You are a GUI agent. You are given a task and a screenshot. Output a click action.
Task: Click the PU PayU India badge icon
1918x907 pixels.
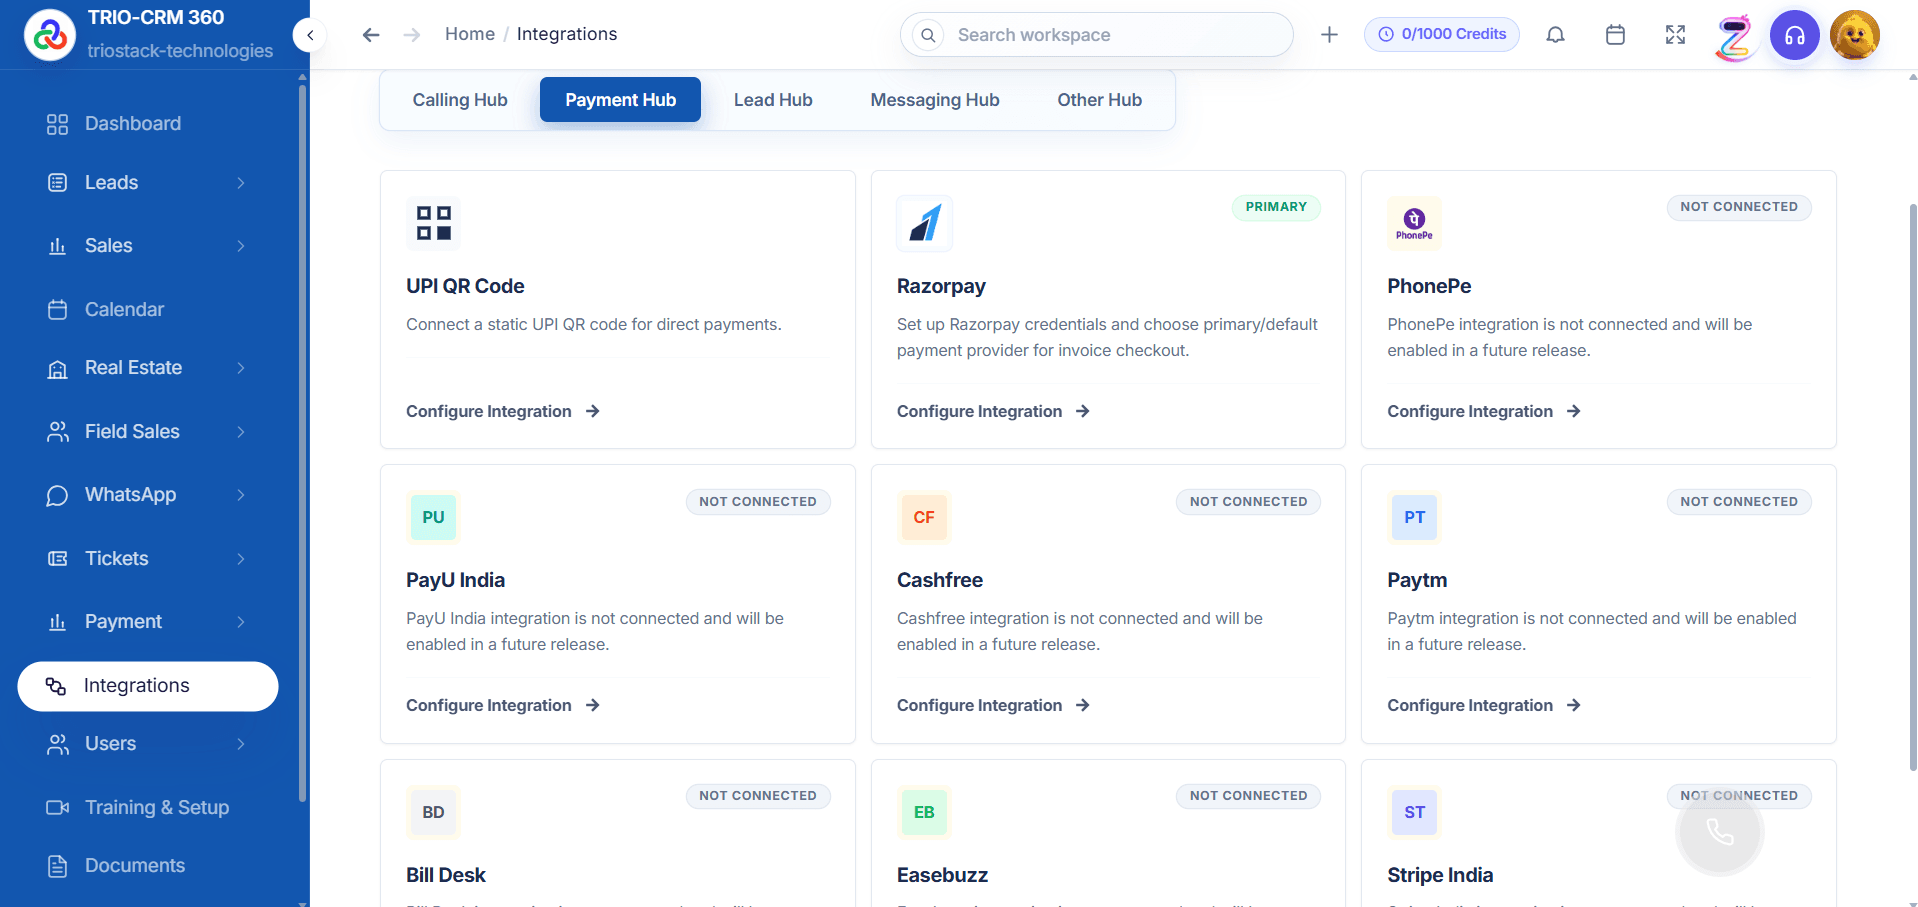433,517
